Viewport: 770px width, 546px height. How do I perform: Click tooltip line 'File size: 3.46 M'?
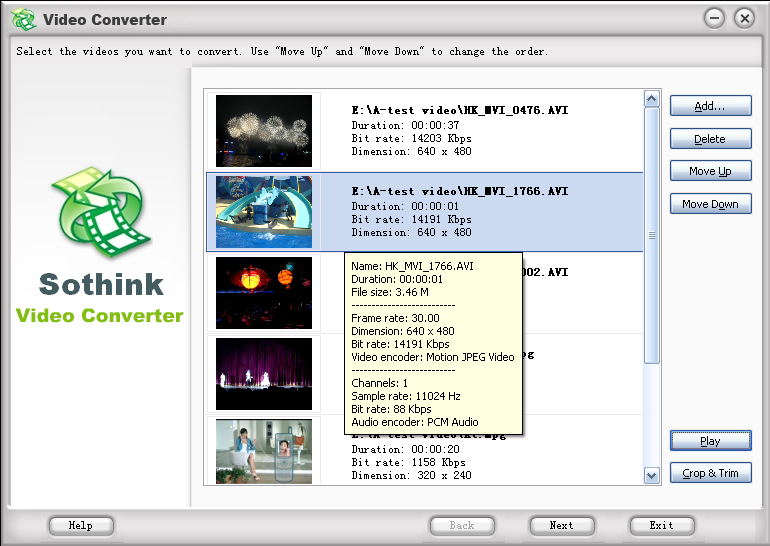pyautogui.click(x=390, y=292)
